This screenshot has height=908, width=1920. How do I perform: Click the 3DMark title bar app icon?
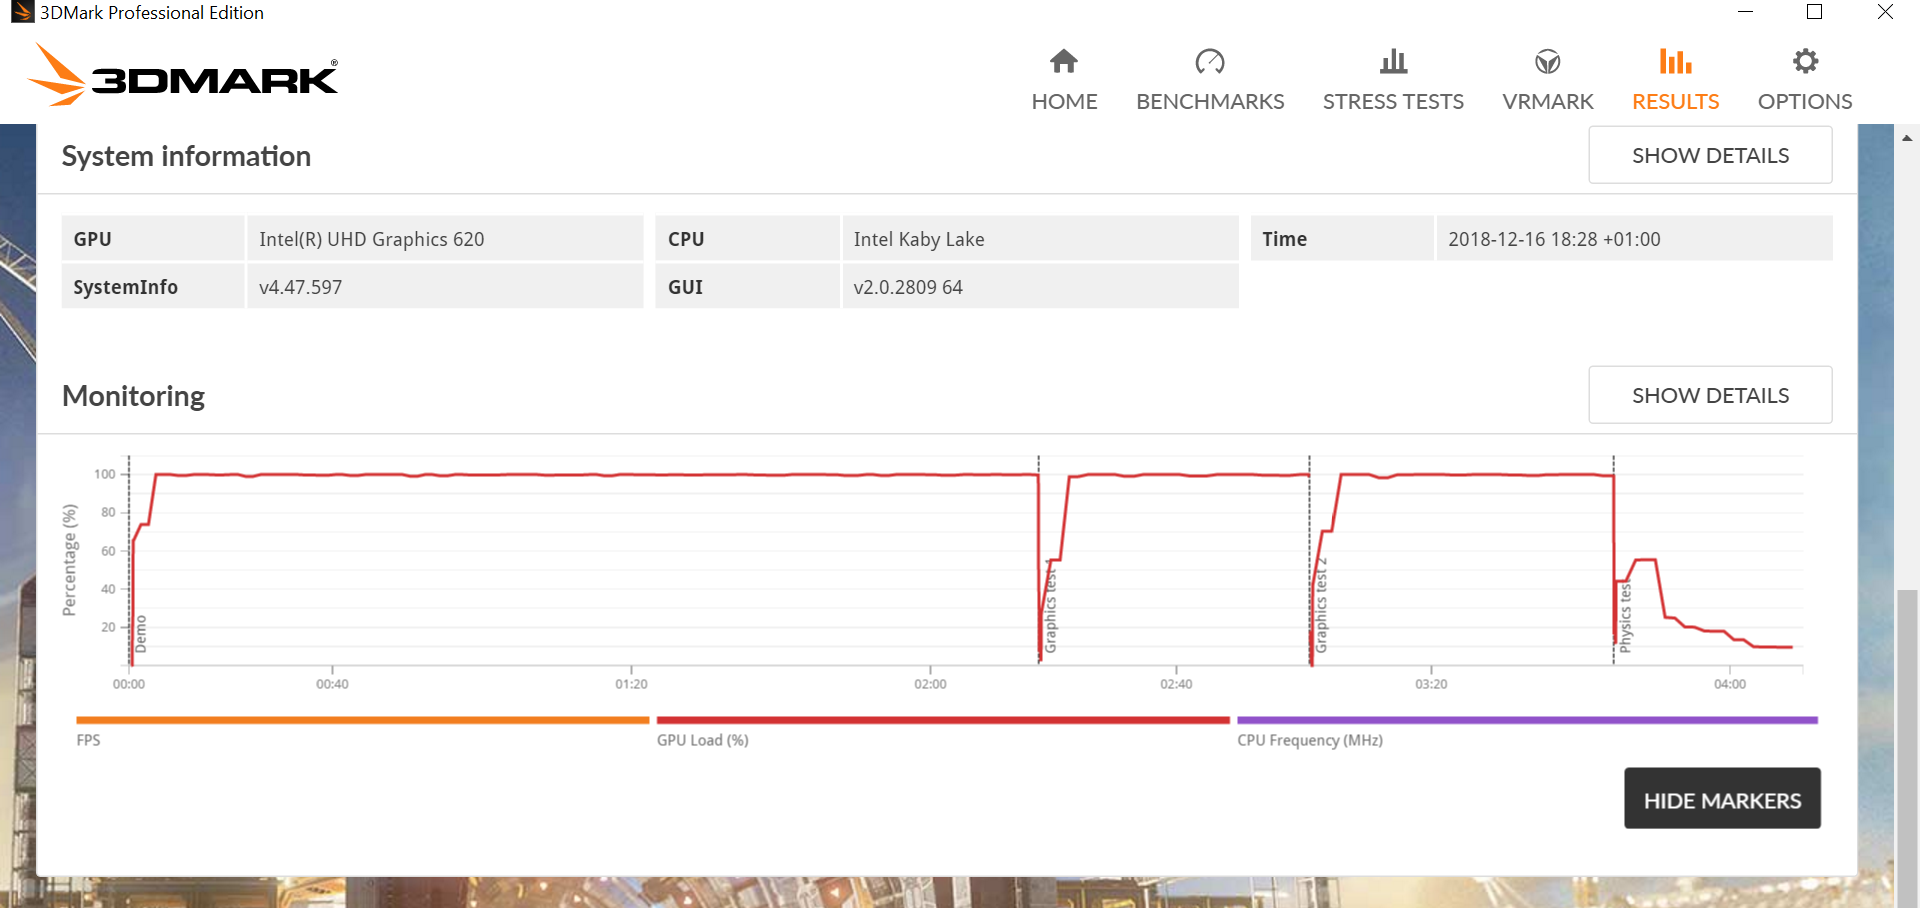[22, 12]
